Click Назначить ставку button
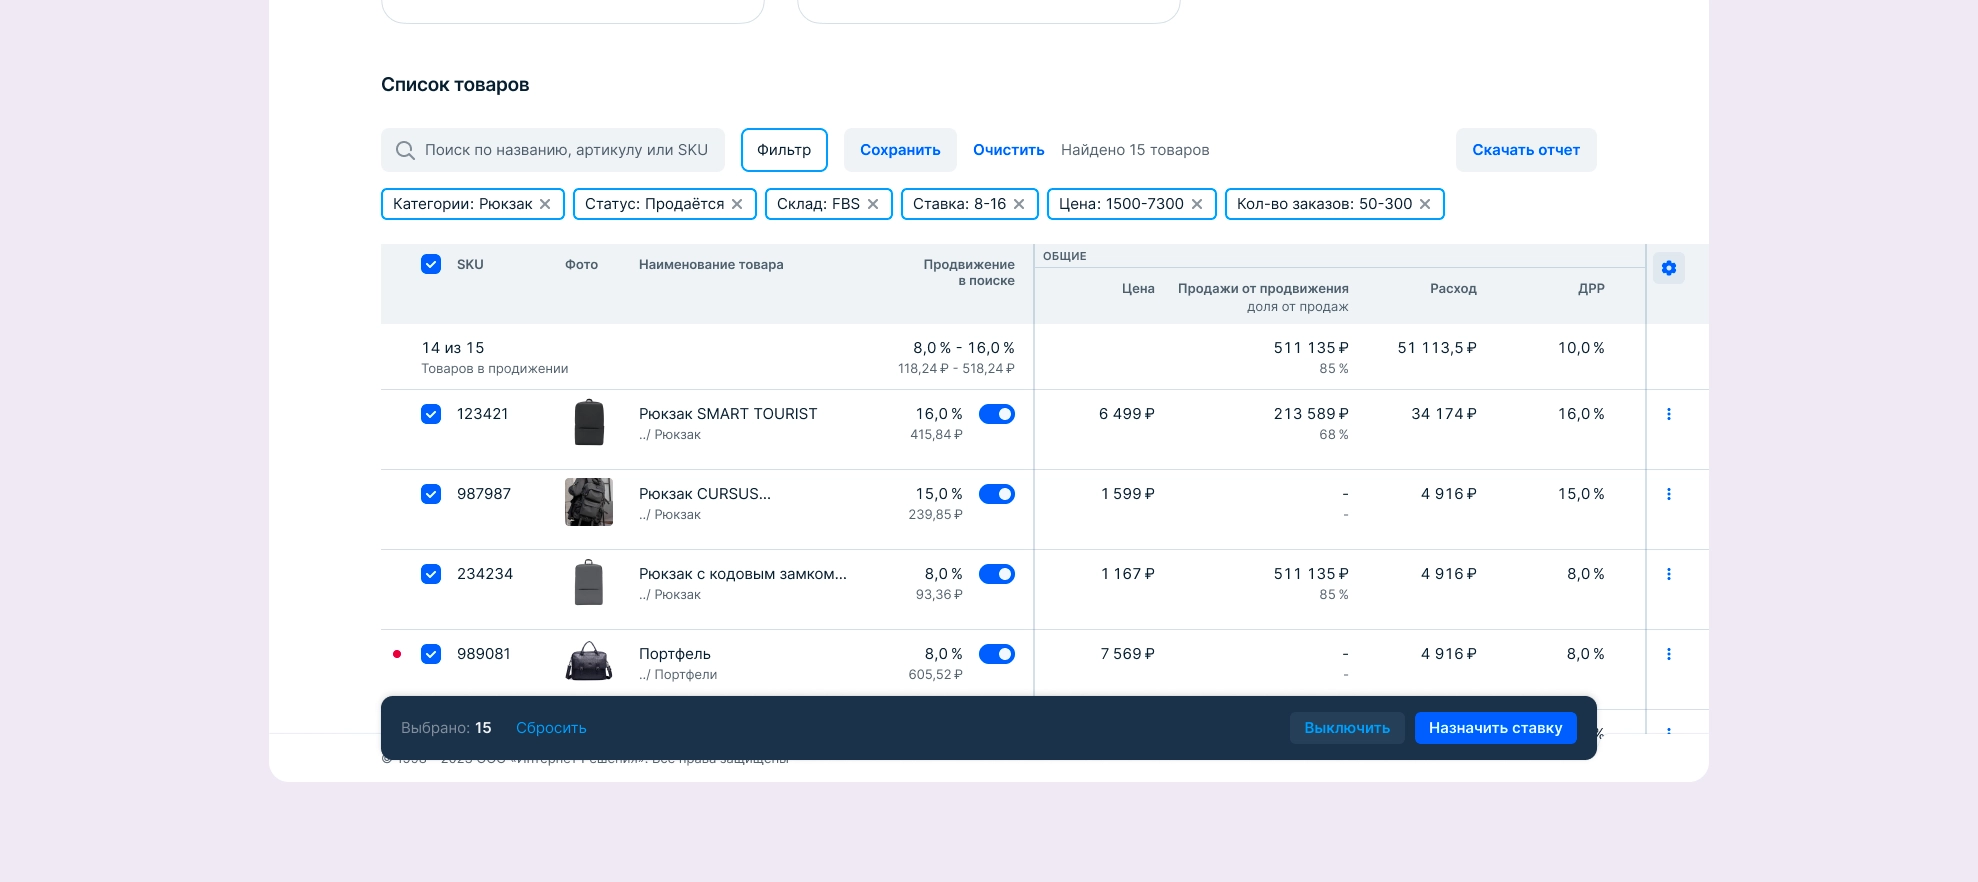Viewport: 1978px width, 882px height. click(x=1495, y=728)
